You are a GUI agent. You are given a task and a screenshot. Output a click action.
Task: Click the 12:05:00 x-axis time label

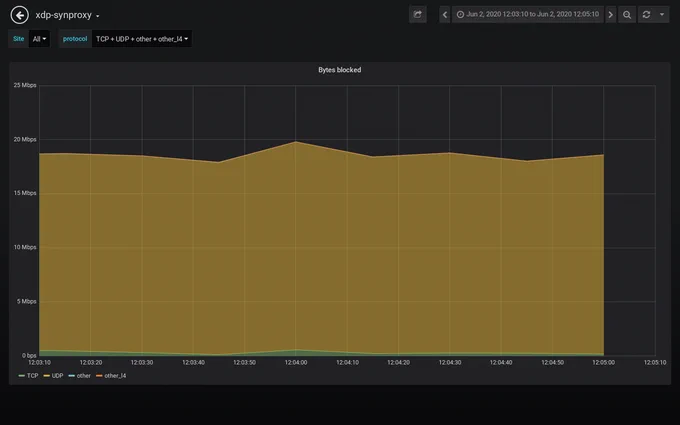(604, 363)
